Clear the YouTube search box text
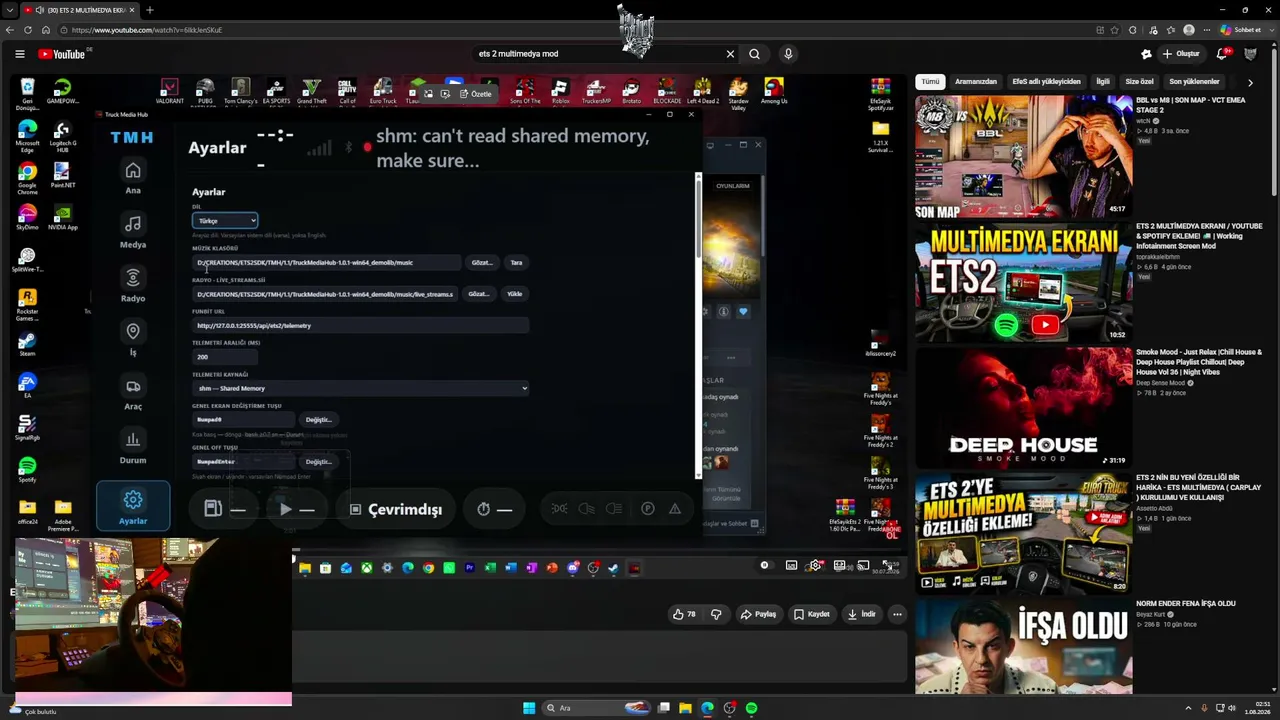The image size is (1280, 720). 730,54
